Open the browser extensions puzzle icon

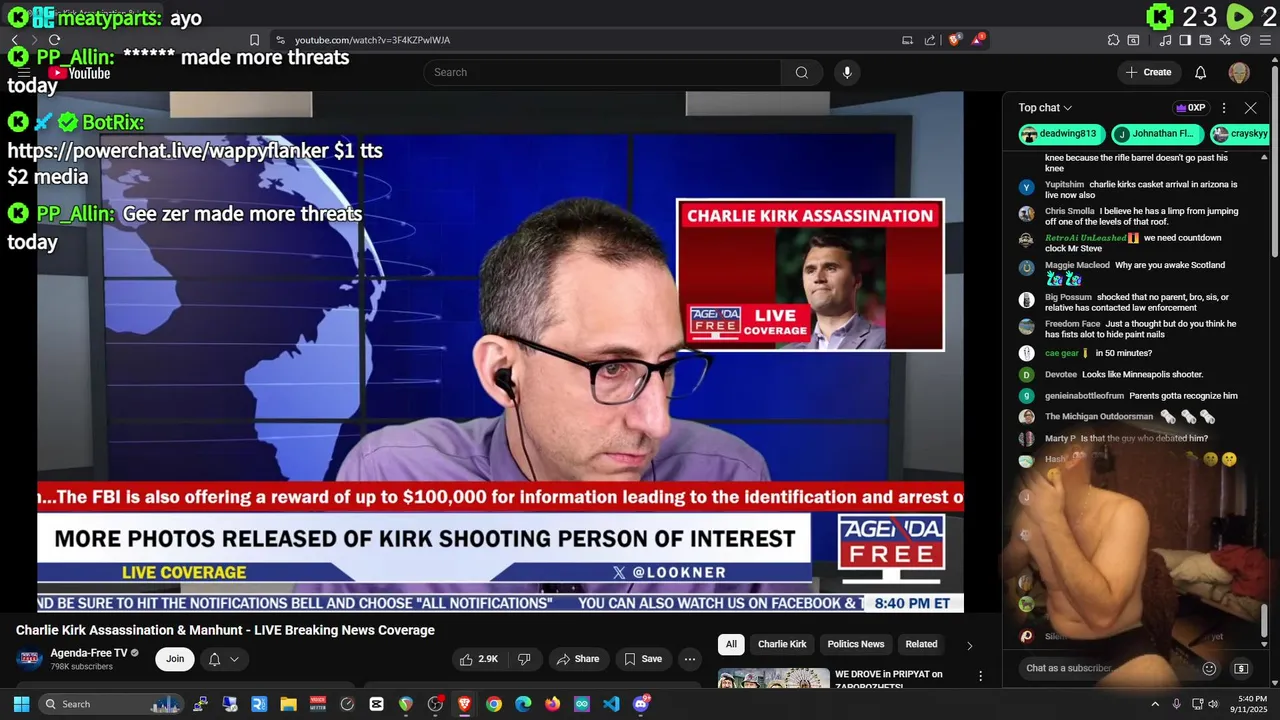[x=1113, y=40]
